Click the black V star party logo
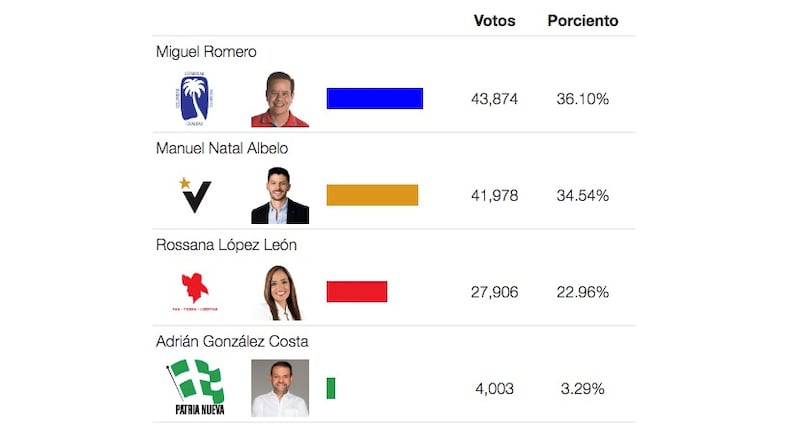 click(x=195, y=195)
